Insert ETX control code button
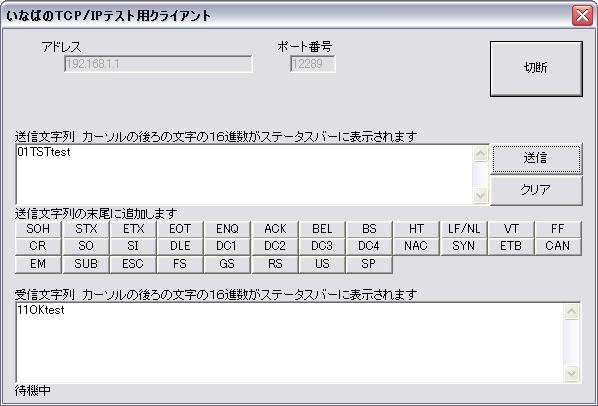The height and width of the screenshot is (406, 598). coord(133,229)
